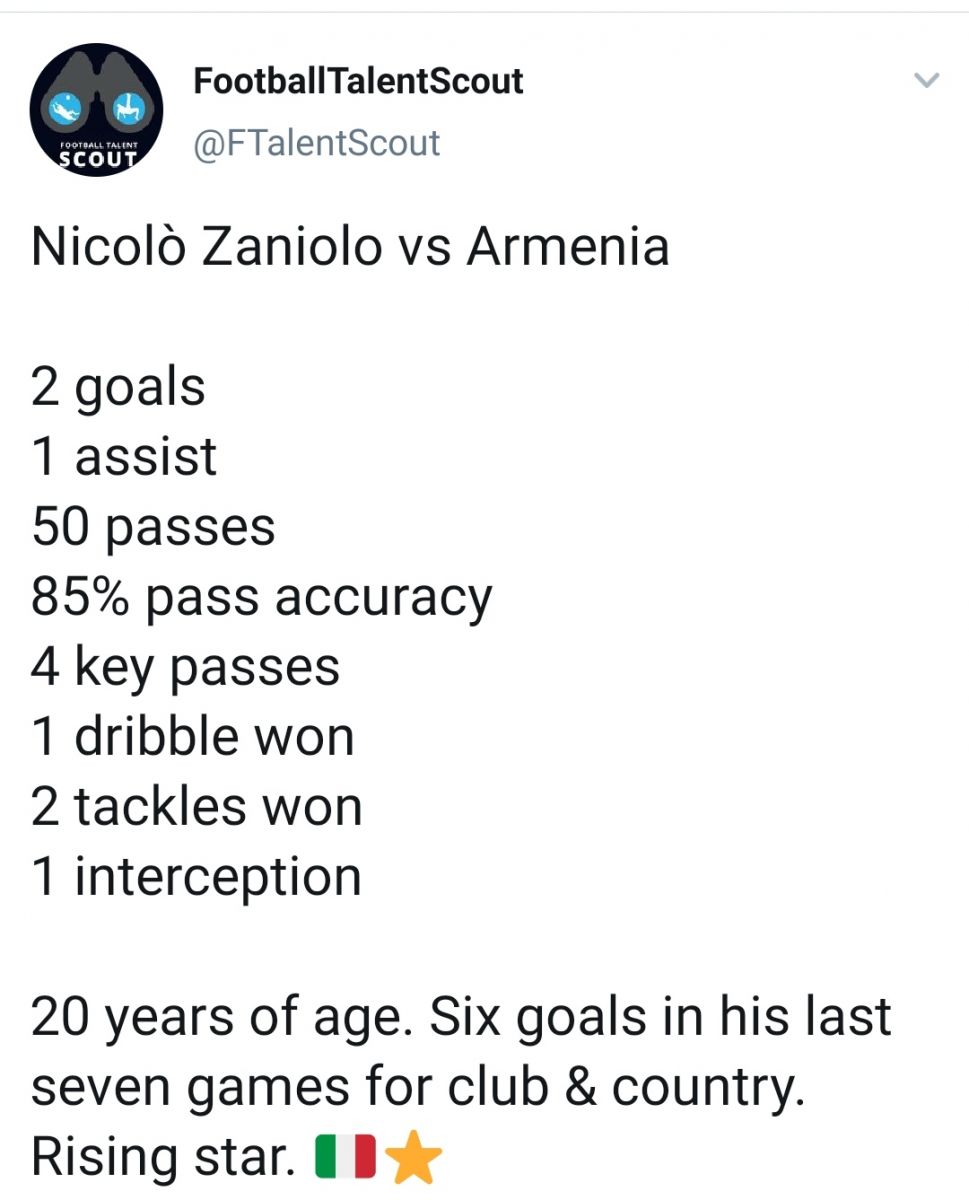Click the '50 passes' stat line

pyautogui.click(x=153, y=527)
